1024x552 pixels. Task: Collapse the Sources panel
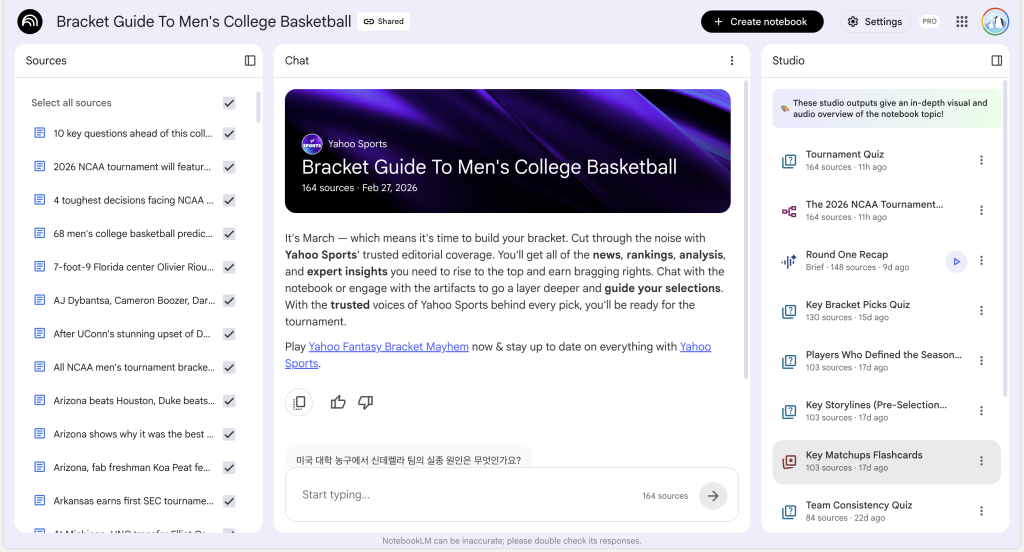coord(250,60)
